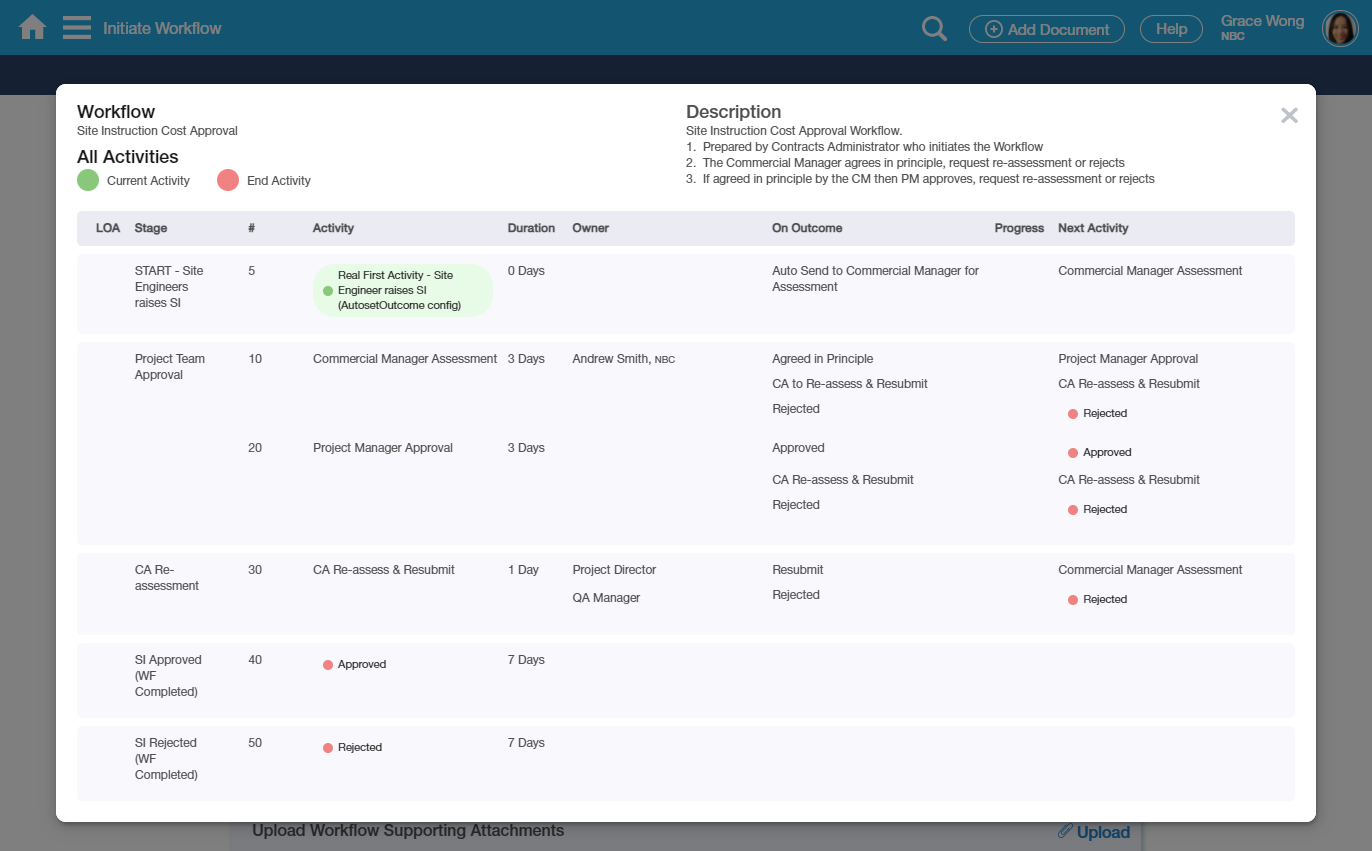This screenshot has width=1372, height=851.
Task: Click the Home icon in header
Action: pyautogui.click(x=33, y=27)
